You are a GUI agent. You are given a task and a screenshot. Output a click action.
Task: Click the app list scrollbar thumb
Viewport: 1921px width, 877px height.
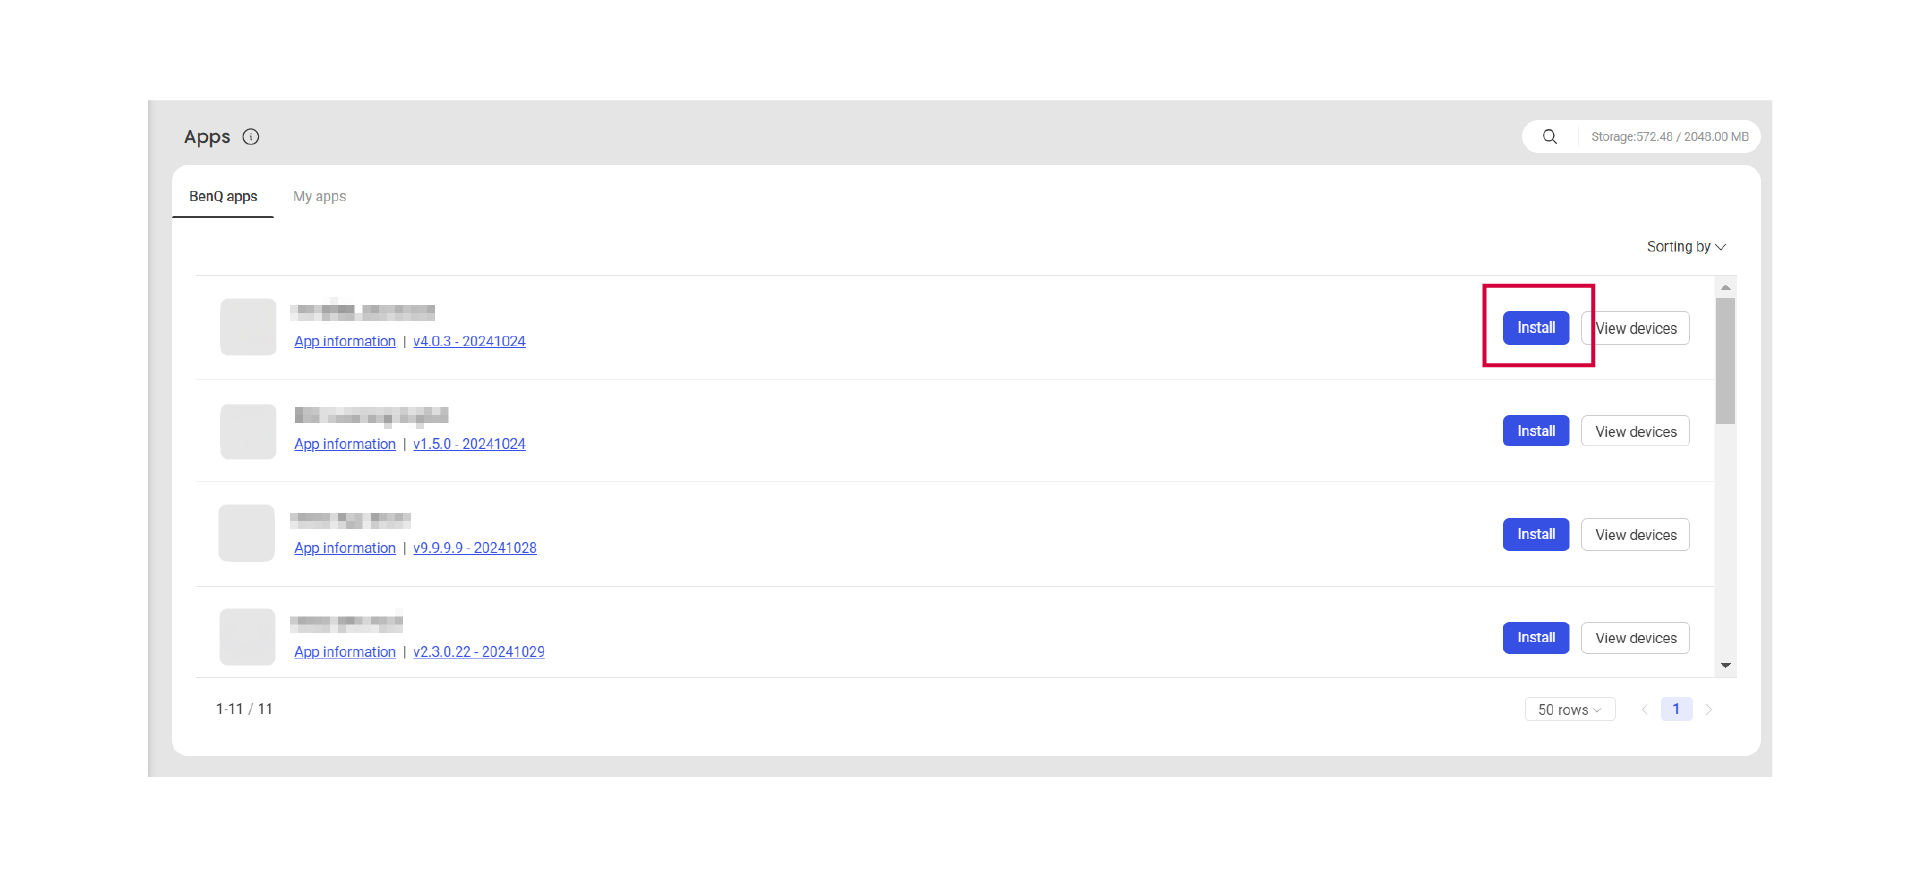click(x=1725, y=360)
